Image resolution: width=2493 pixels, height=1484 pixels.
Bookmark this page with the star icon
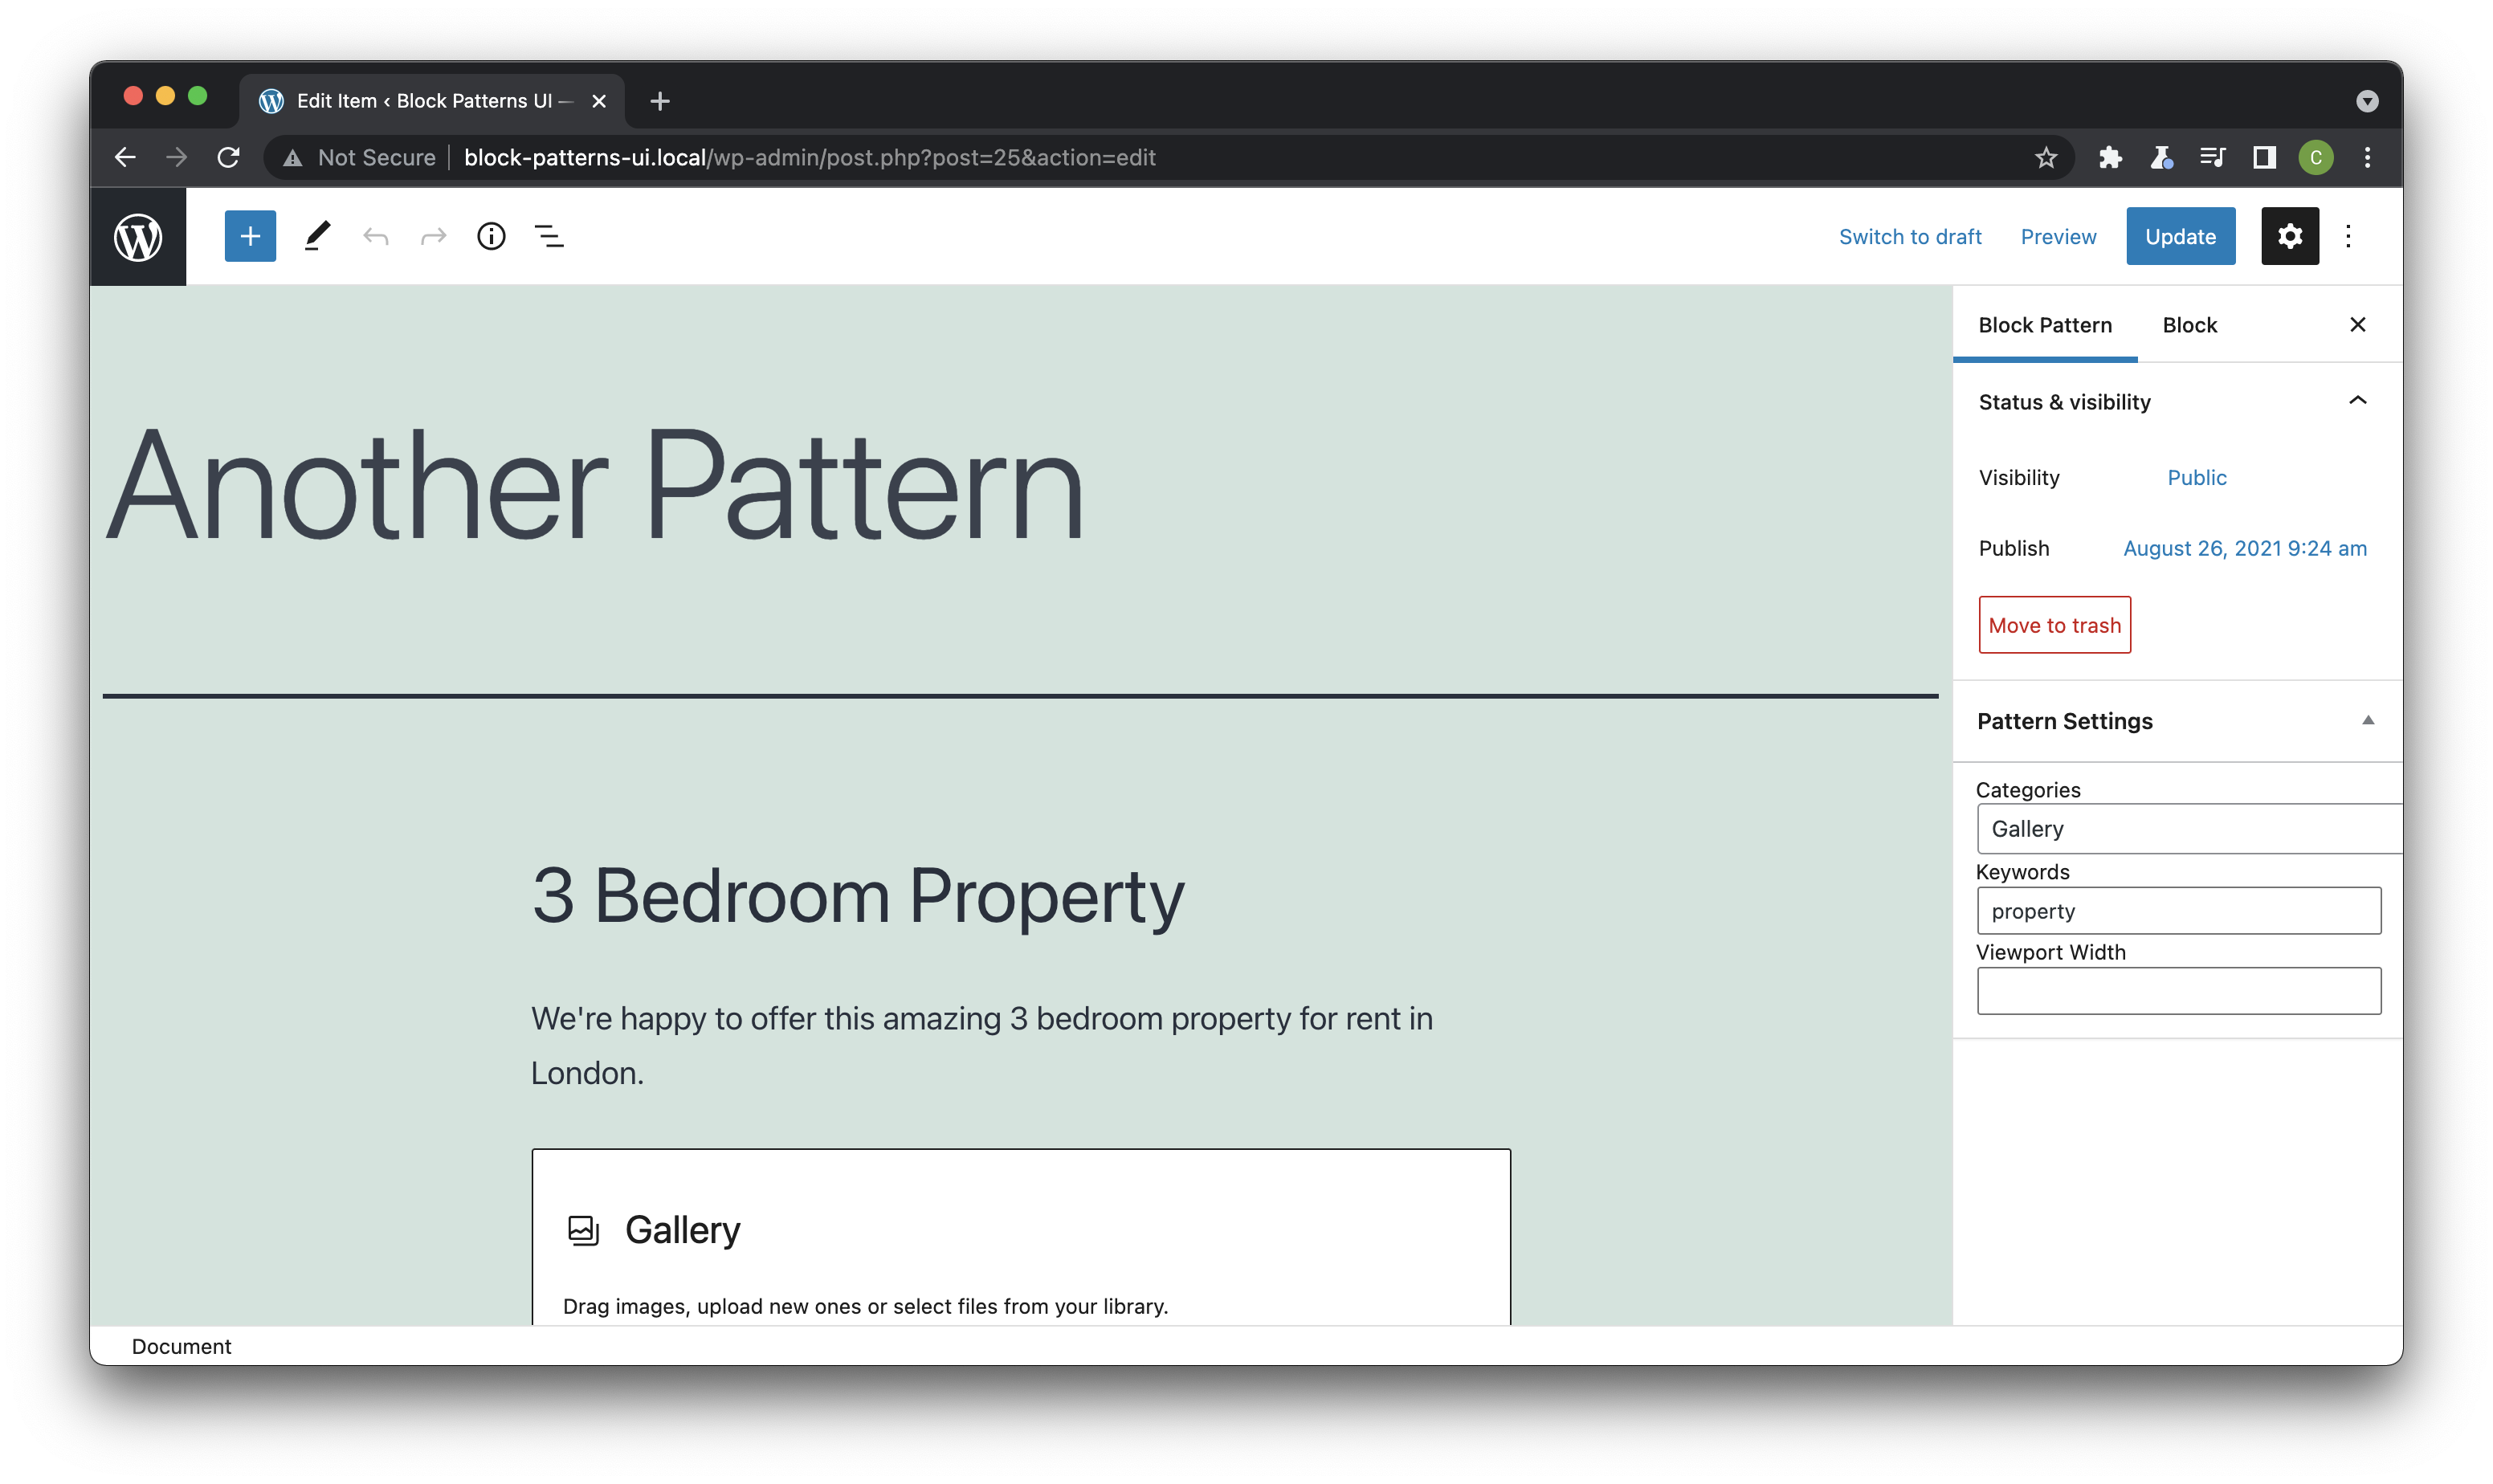(2045, 158)
